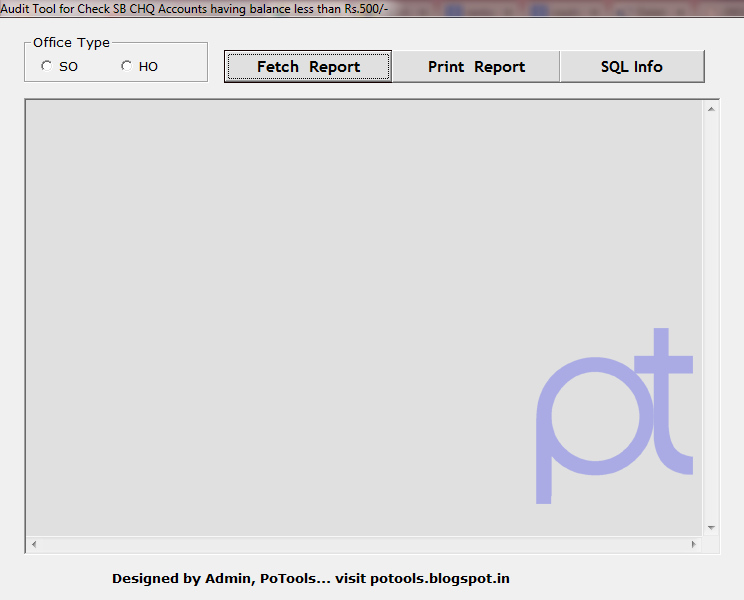
Task: Open the SQL Info button
Action: (x=632, y=66)
